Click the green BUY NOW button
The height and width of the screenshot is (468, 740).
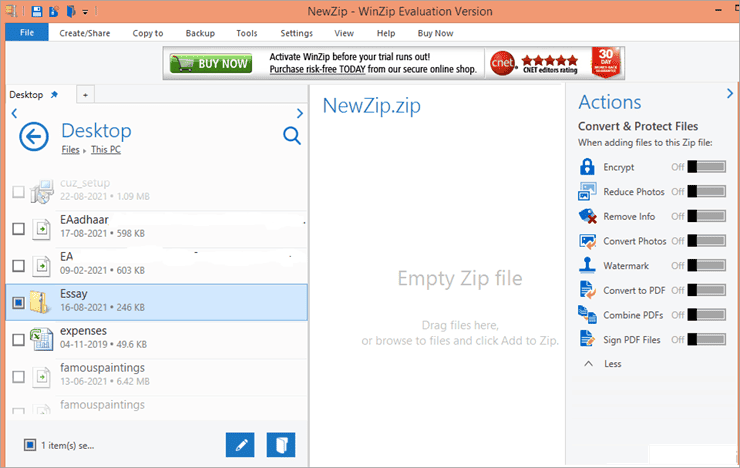[211, 63]
